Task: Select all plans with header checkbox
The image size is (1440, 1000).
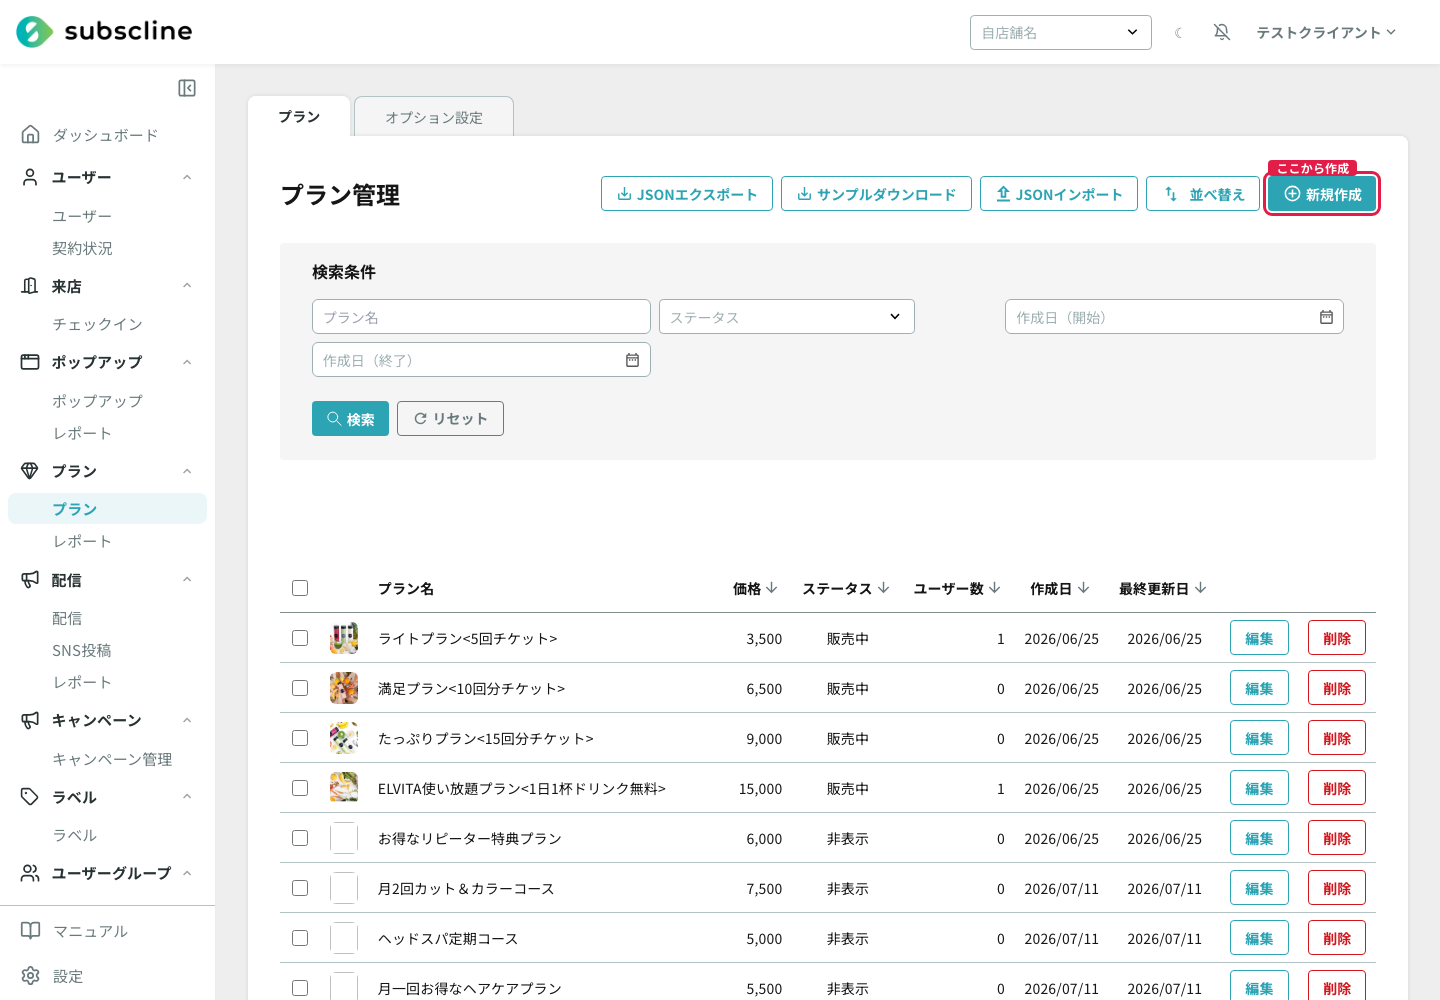Action: tap(300, 588)
